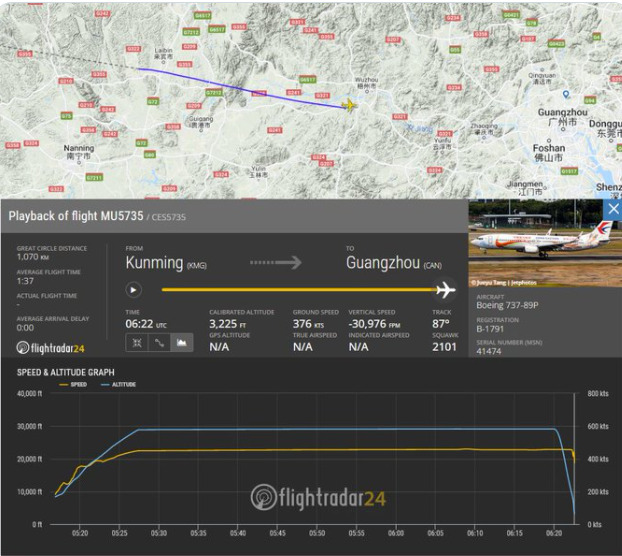Click the serial number 41474
622x556 pixels.
[489, 351]
